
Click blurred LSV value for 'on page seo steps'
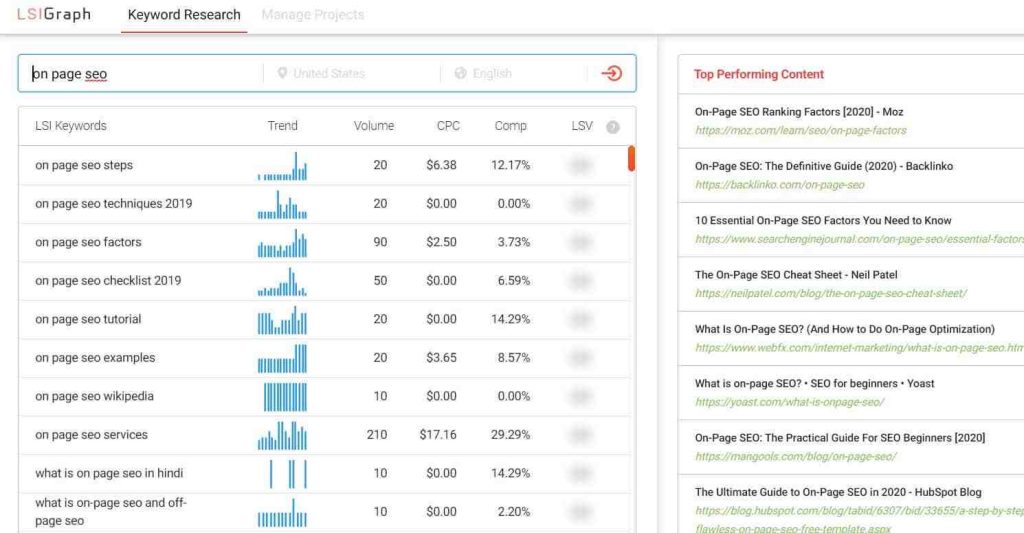(x=580, y=165)
